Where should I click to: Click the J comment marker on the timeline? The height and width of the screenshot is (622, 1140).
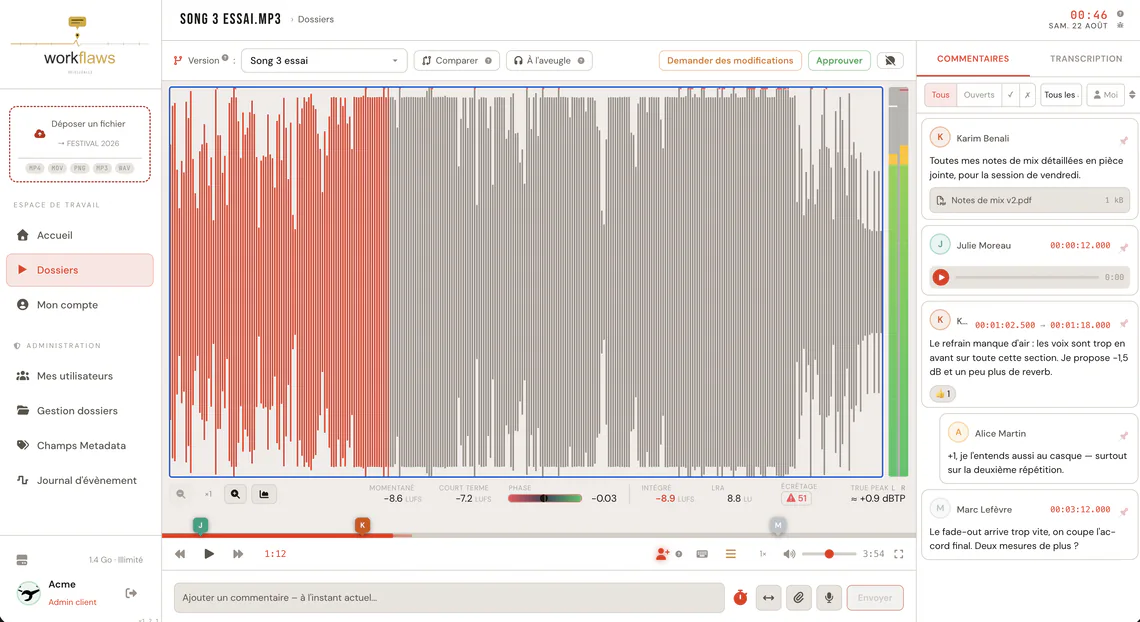(201, 525)
